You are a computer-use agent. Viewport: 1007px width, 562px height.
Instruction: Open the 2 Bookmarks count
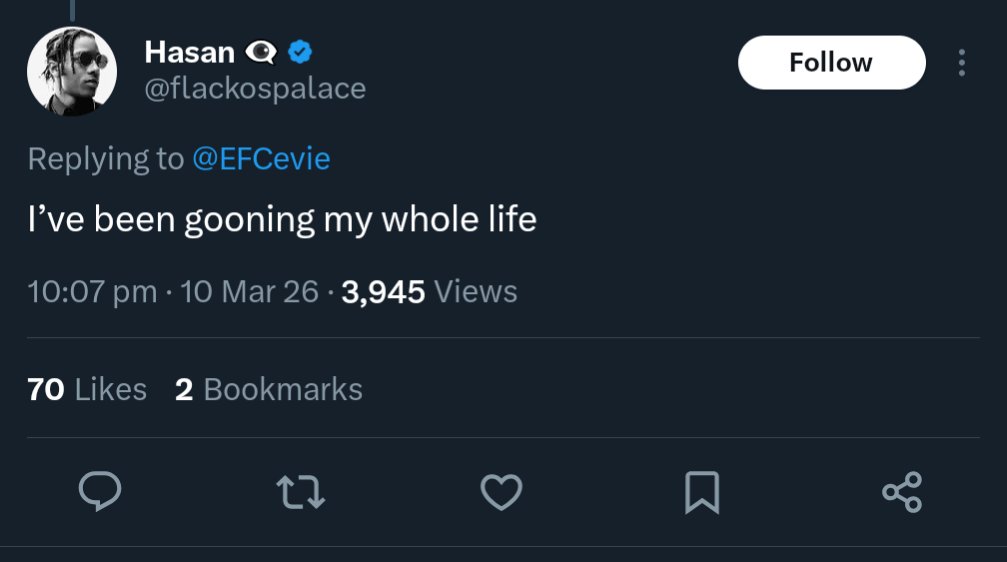(x=268, y=389)
